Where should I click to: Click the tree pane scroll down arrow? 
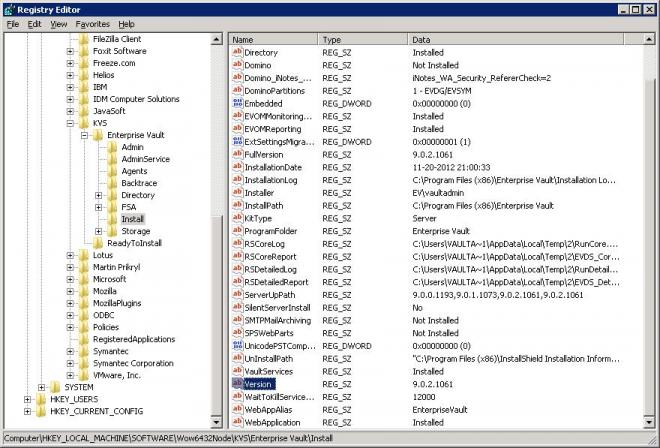216,422
